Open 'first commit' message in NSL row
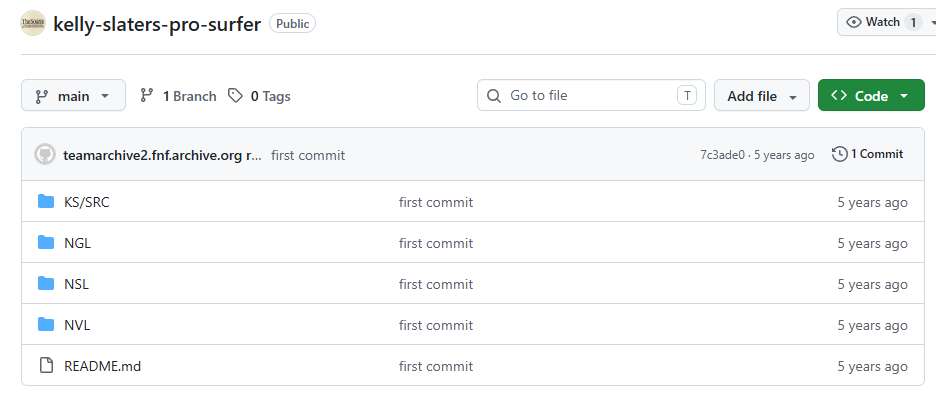 click(436, 284)
